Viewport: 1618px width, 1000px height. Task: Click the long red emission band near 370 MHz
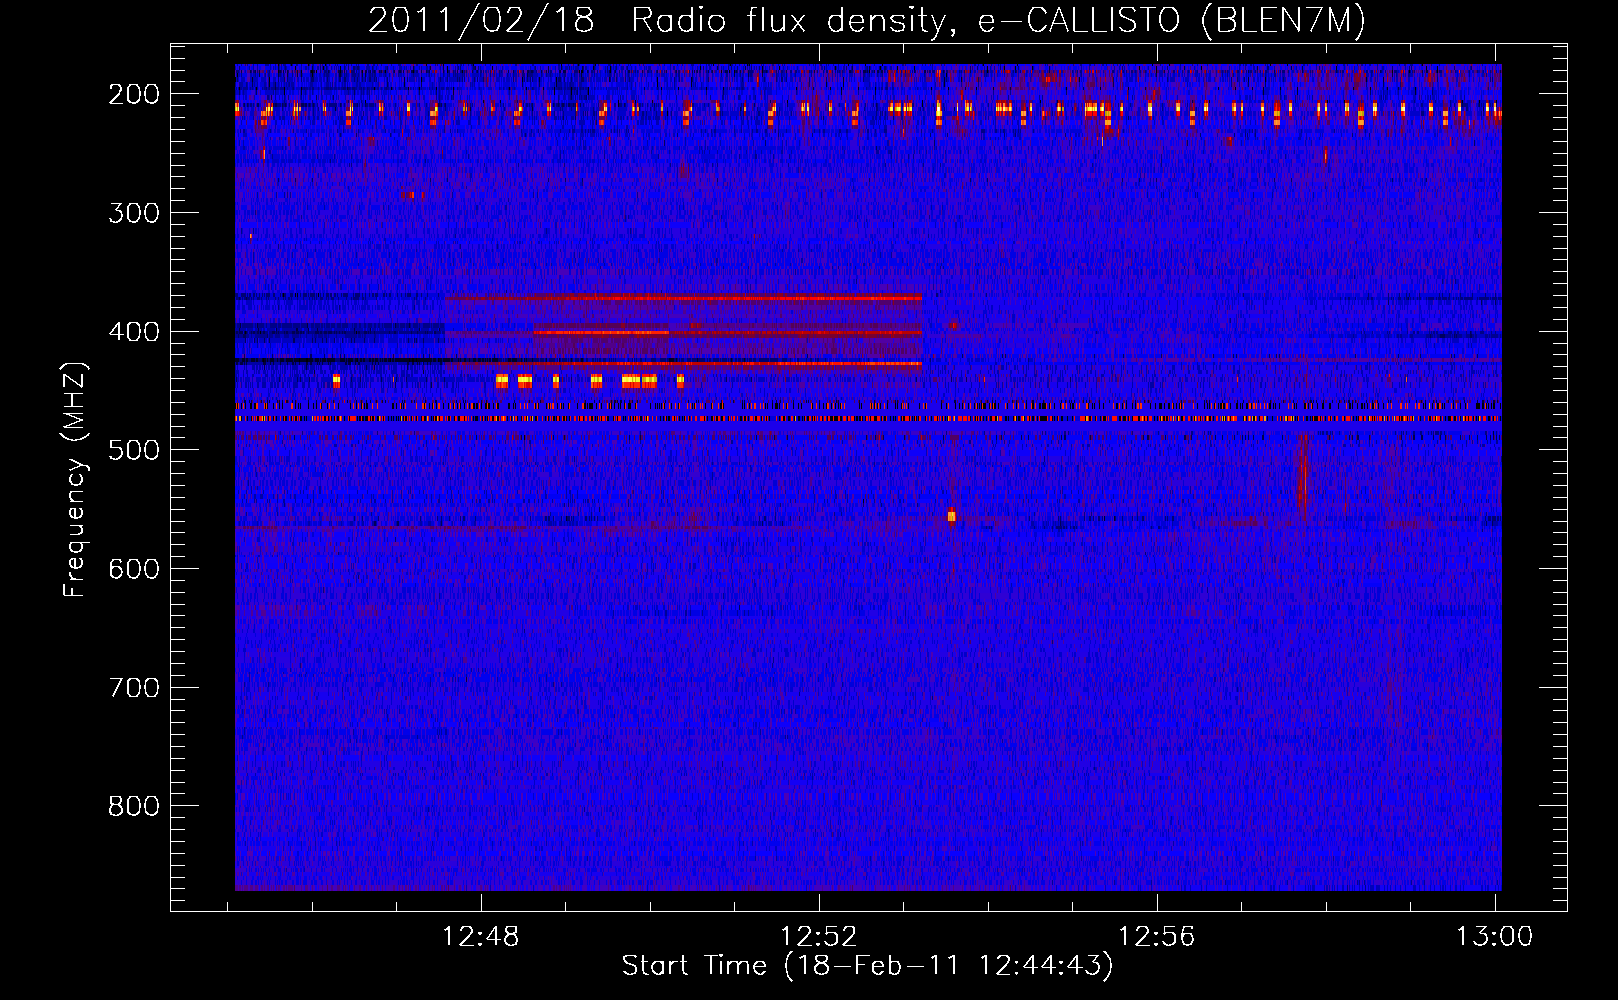tap(684, 298)
